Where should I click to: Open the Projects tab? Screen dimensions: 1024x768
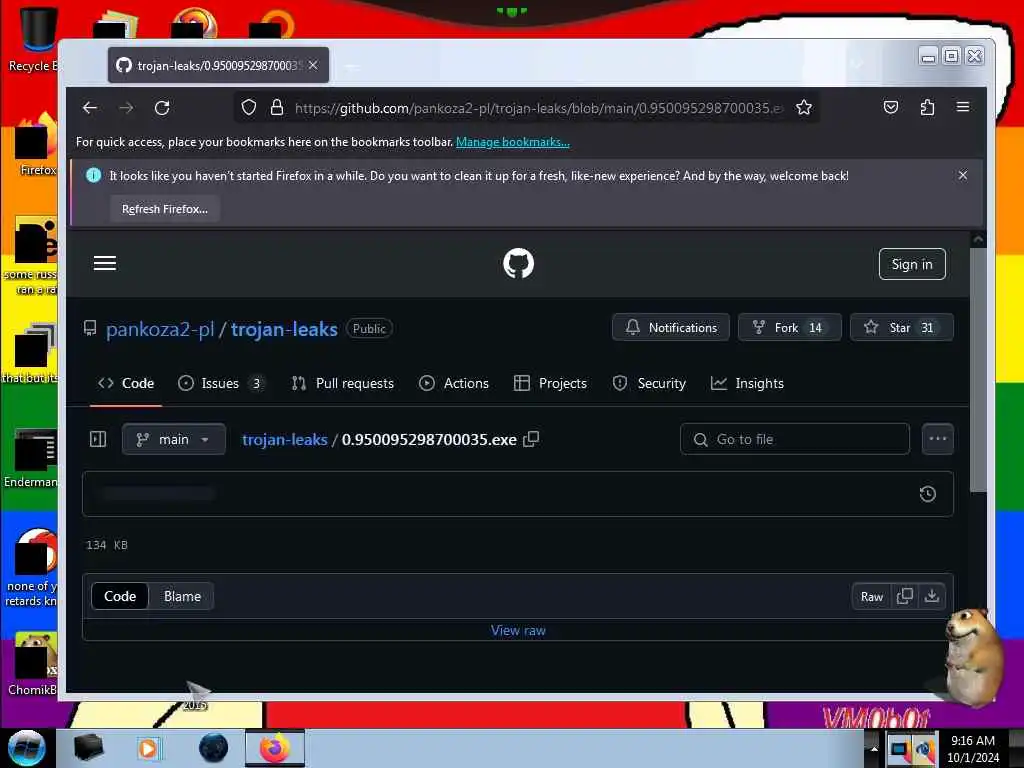[551, 383]
